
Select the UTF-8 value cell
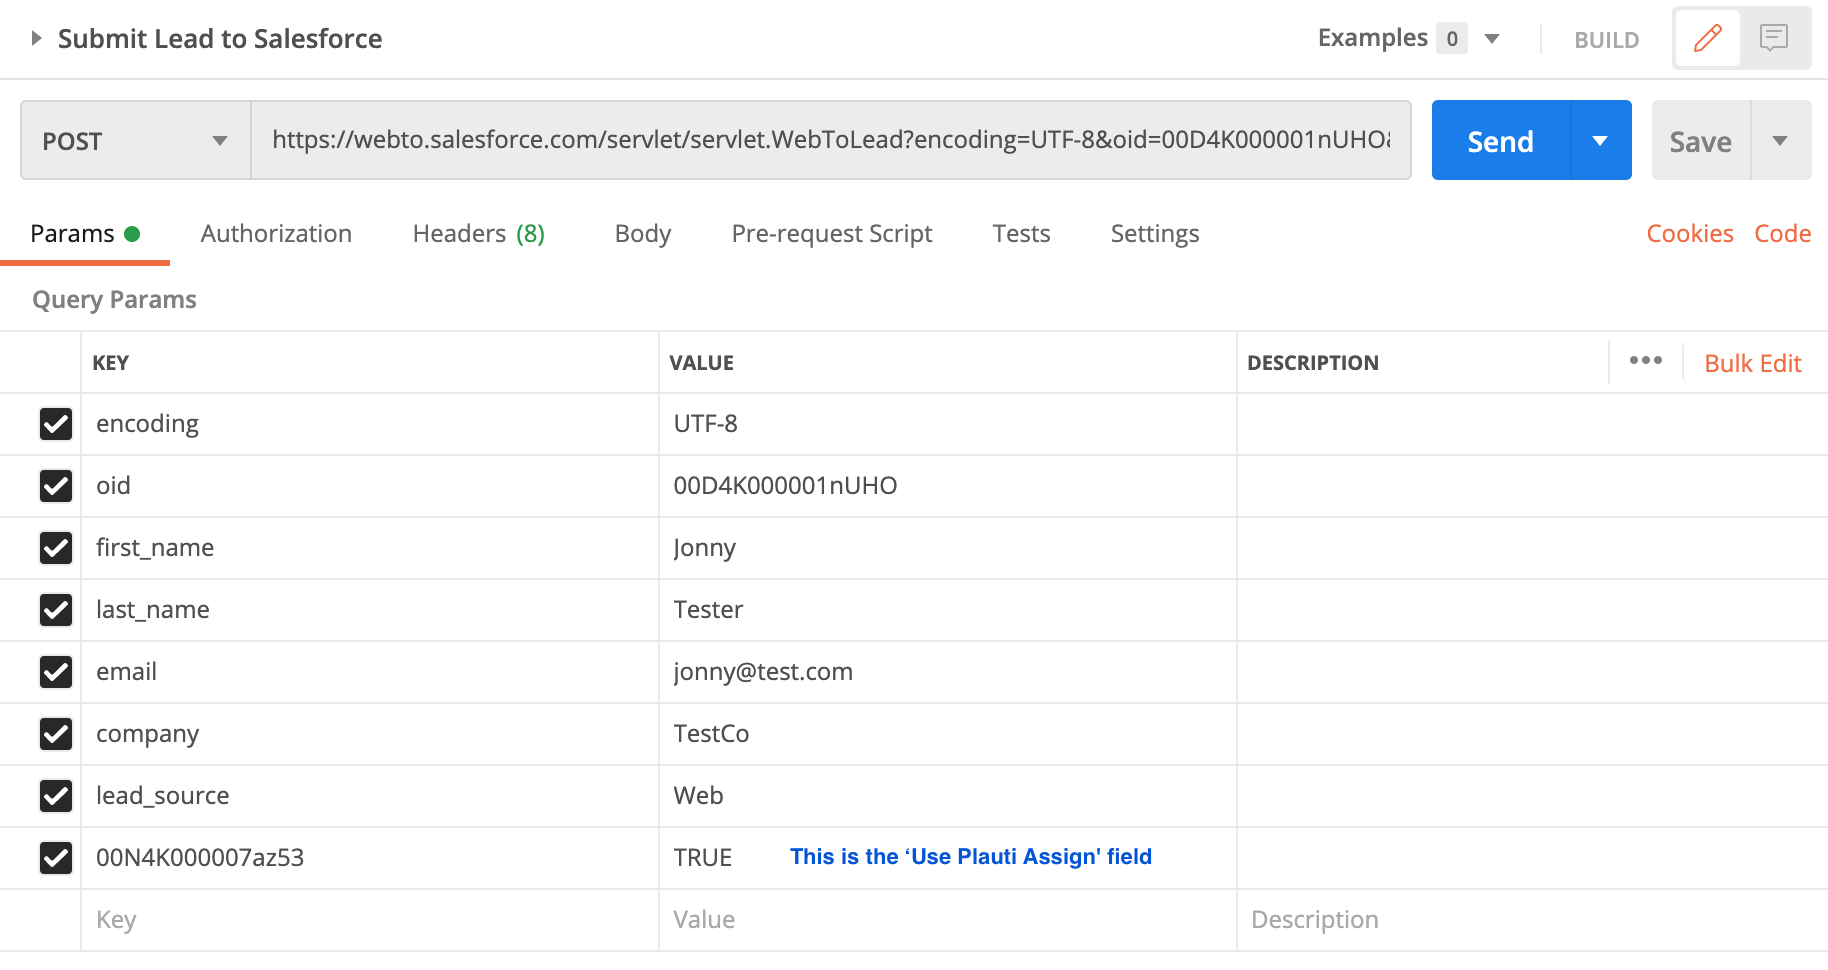pos(948,424)
